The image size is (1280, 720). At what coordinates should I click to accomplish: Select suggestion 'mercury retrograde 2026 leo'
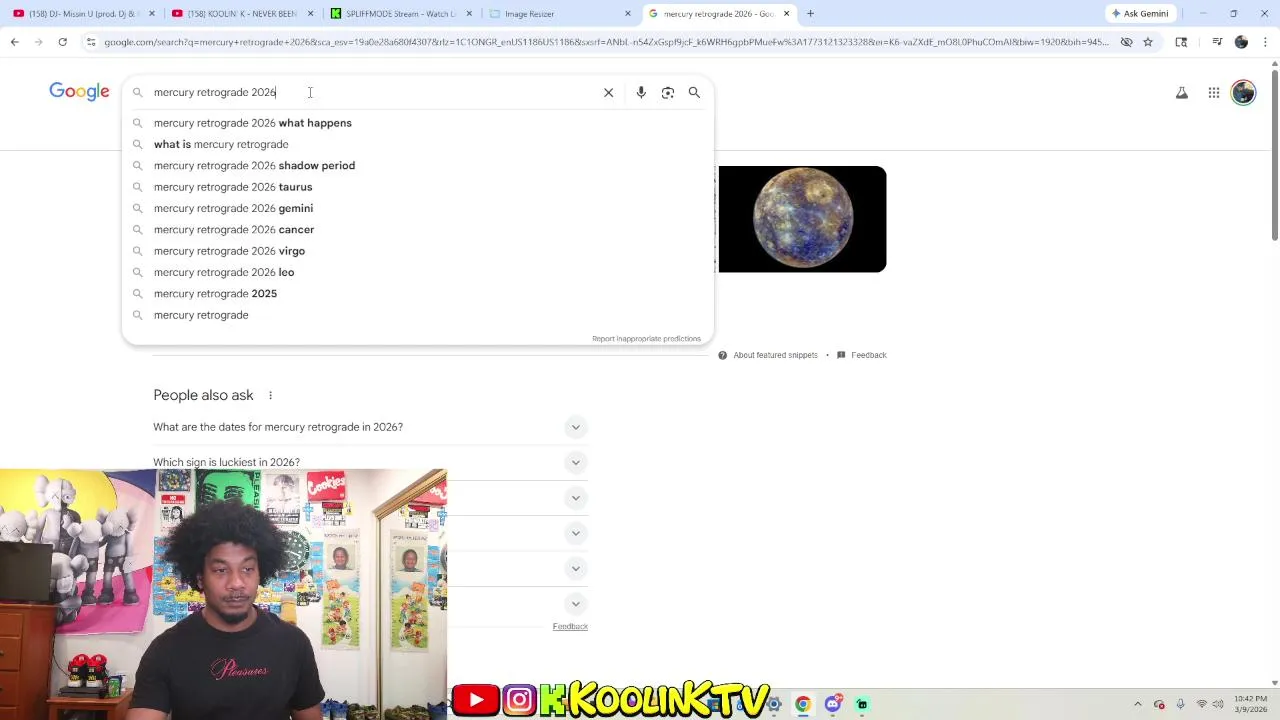point(417,272)
